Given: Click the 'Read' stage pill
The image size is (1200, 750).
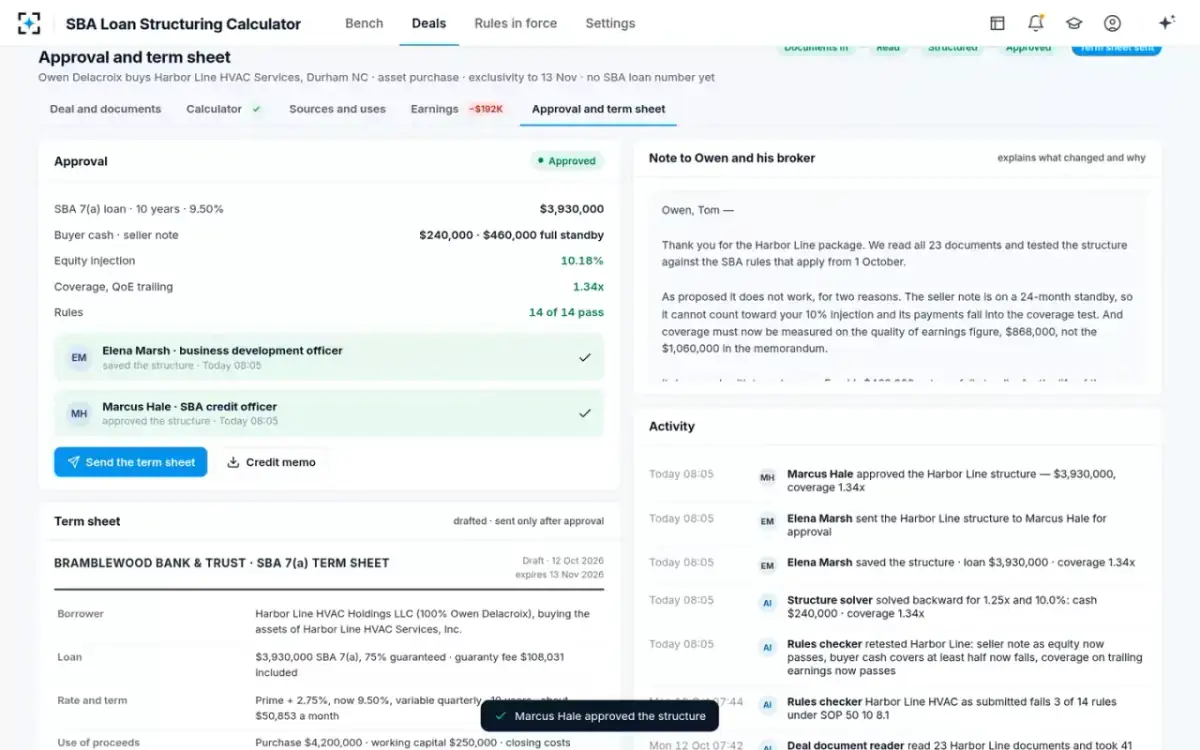Looking at the screenshot, I should (x=888, y=48).
